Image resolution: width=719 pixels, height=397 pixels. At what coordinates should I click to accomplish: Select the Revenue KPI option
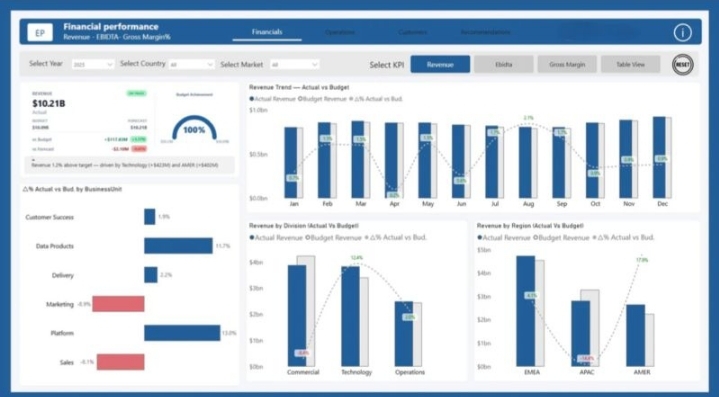(440, 65)
